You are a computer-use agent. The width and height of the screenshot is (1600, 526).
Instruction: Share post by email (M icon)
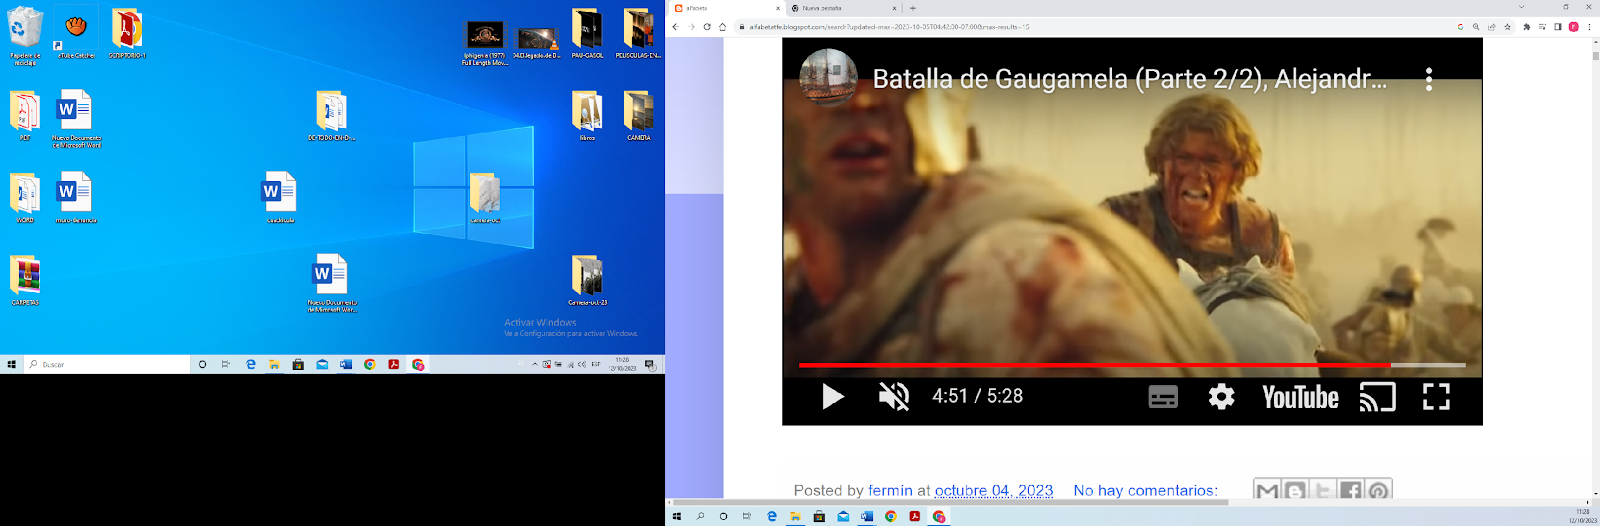[1267, 490]
